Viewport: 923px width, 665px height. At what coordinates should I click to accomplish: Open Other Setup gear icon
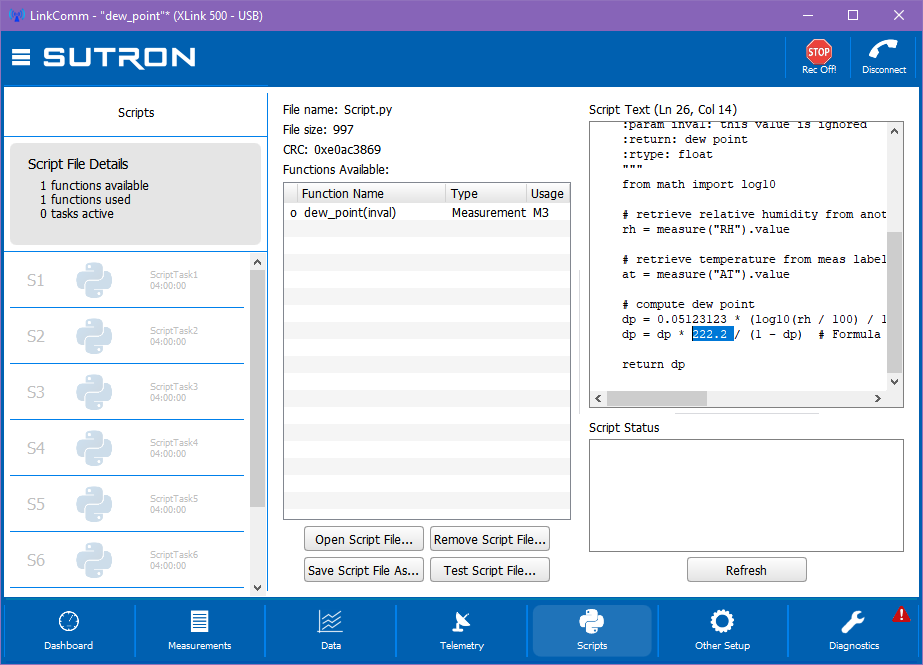pyautogui.click(x=722, y=621)
